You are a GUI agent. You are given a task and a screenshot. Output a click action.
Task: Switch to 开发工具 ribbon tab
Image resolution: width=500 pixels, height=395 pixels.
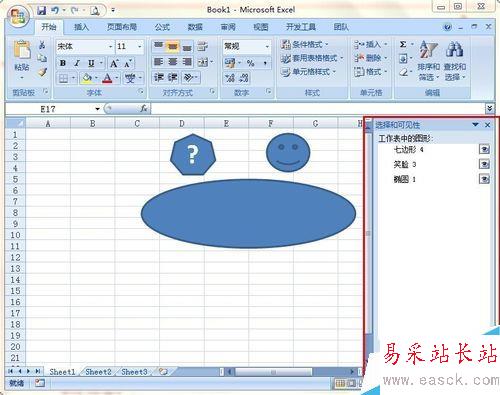[301, 27]
